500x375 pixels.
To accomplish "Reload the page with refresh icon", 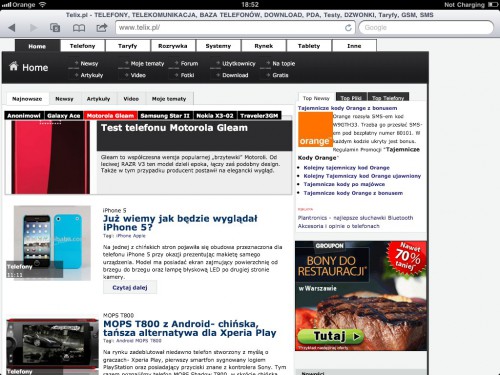I will coord(348,28).
